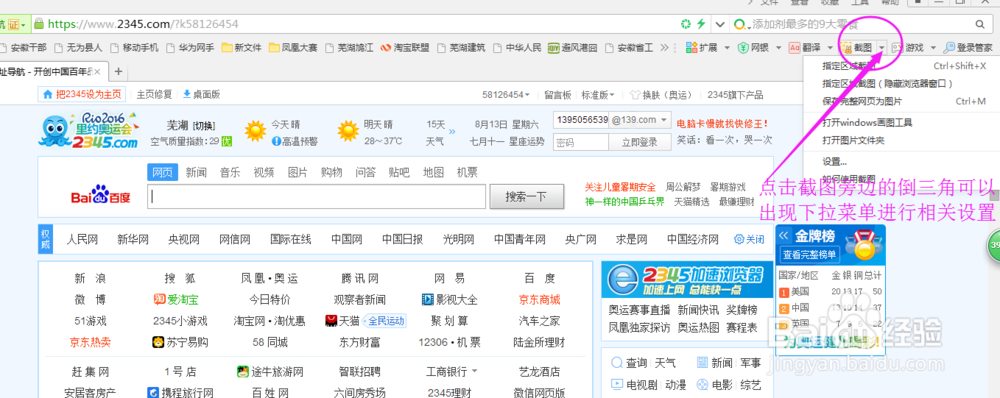Image resolution: width=1000 pixels, height=398 pixels.
Task: Click the 爱淘宝 link with icon
Action: click(176, 299)
